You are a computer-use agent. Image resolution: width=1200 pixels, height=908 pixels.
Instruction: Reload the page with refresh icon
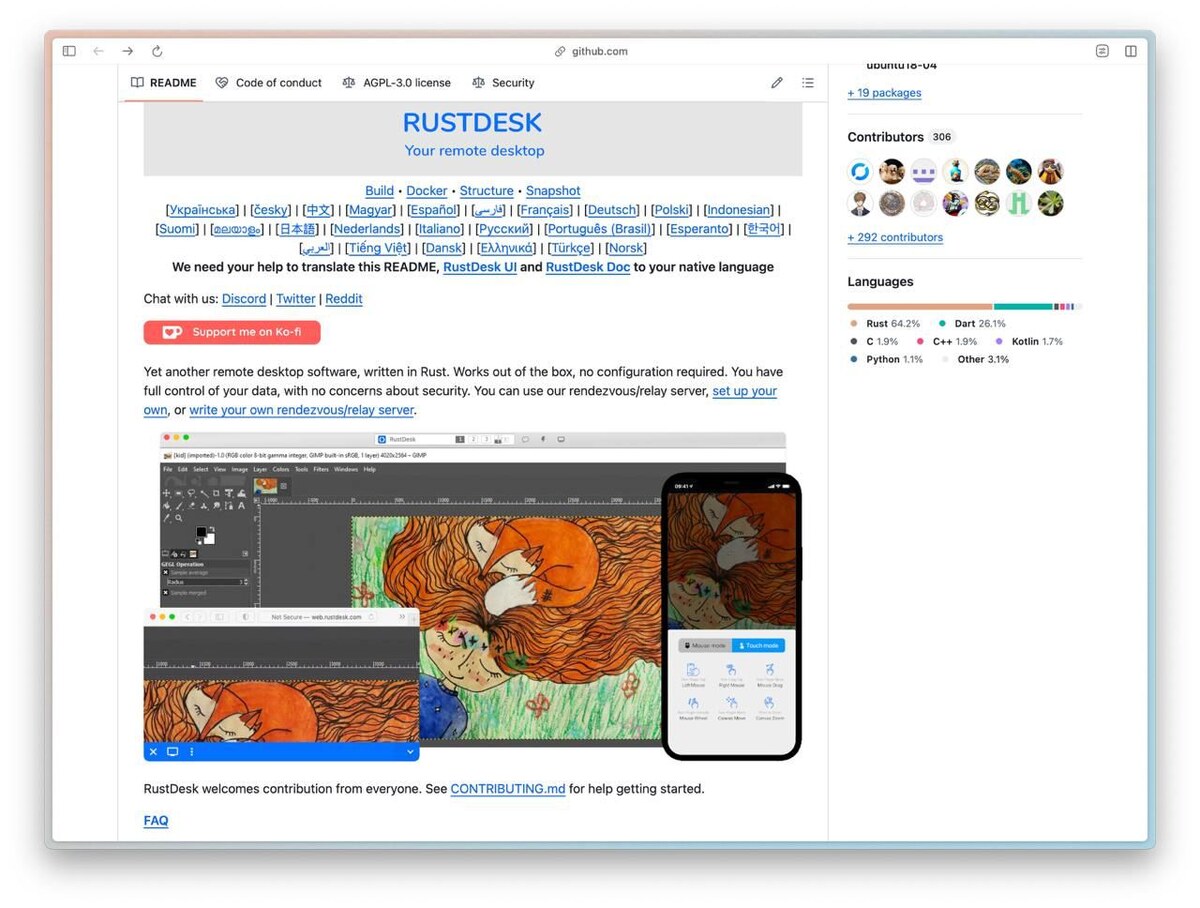click(157, 51)
